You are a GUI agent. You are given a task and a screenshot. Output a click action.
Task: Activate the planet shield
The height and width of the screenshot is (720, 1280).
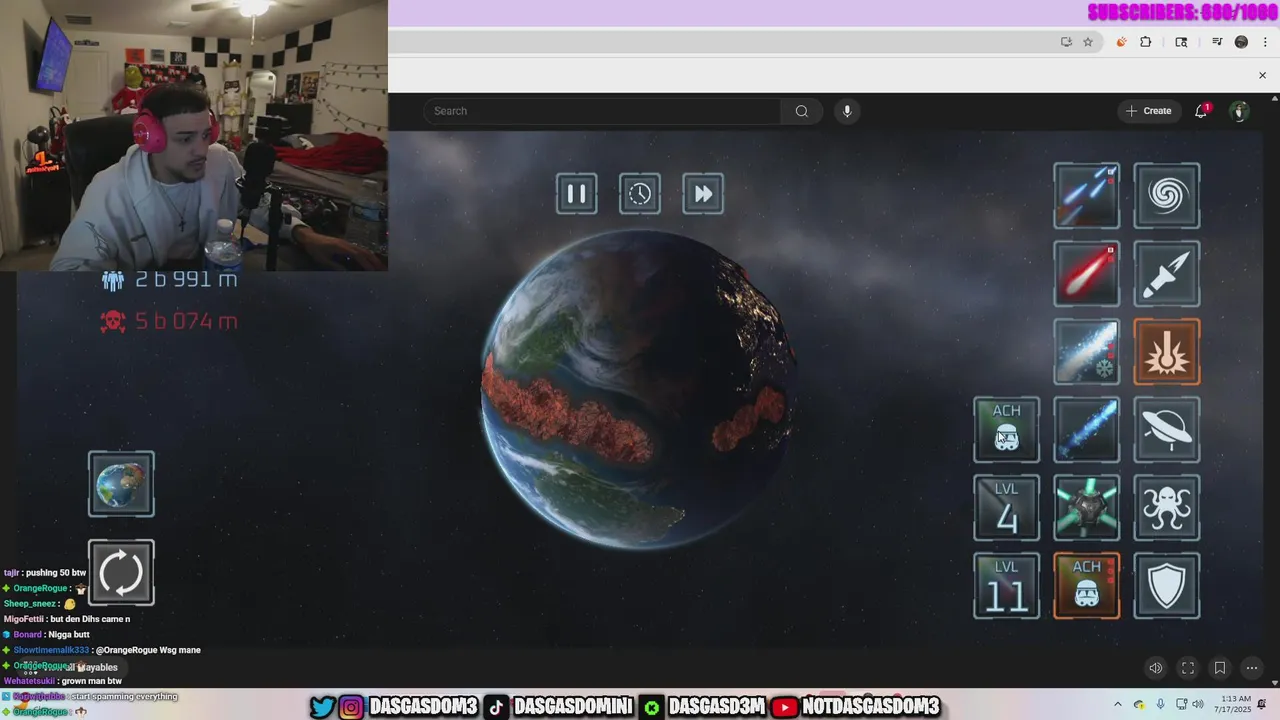[x=1167, y=586]
